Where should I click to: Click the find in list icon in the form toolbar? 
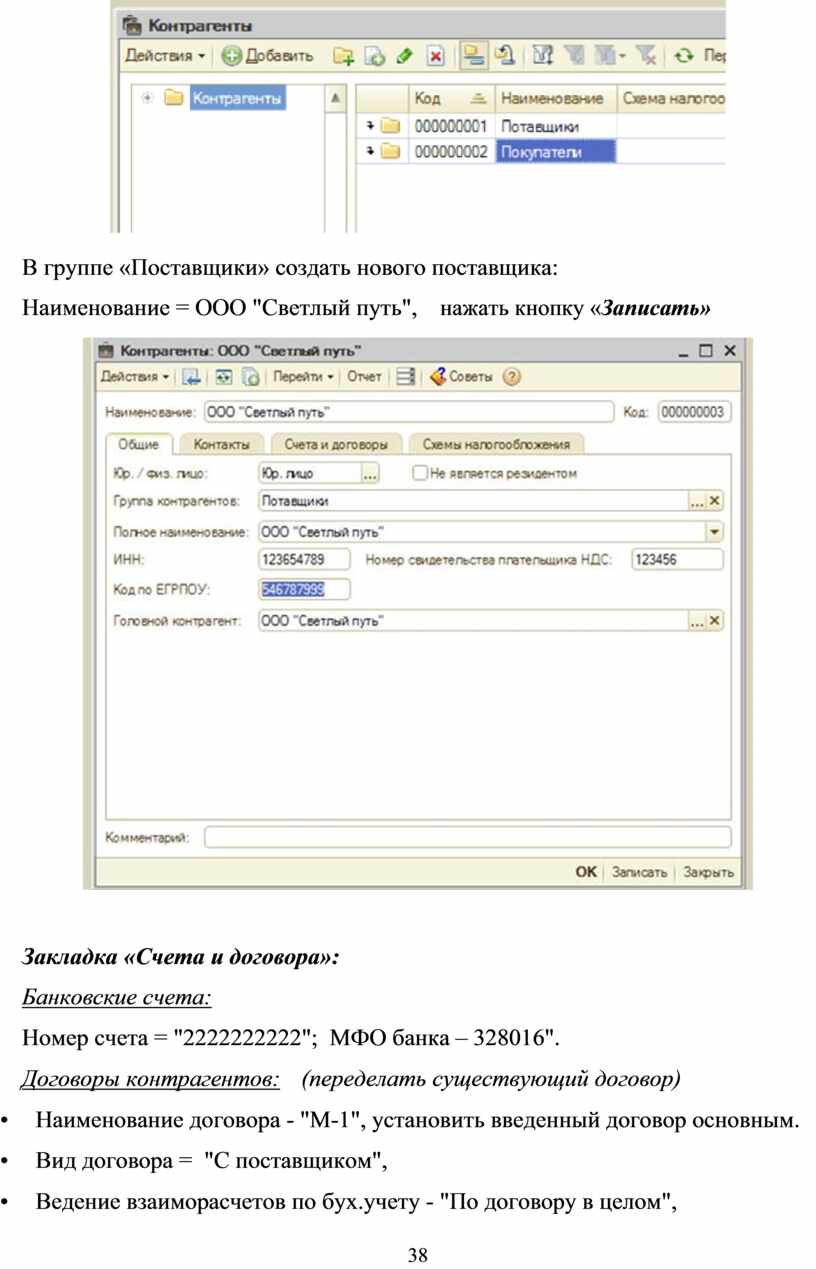190,377
